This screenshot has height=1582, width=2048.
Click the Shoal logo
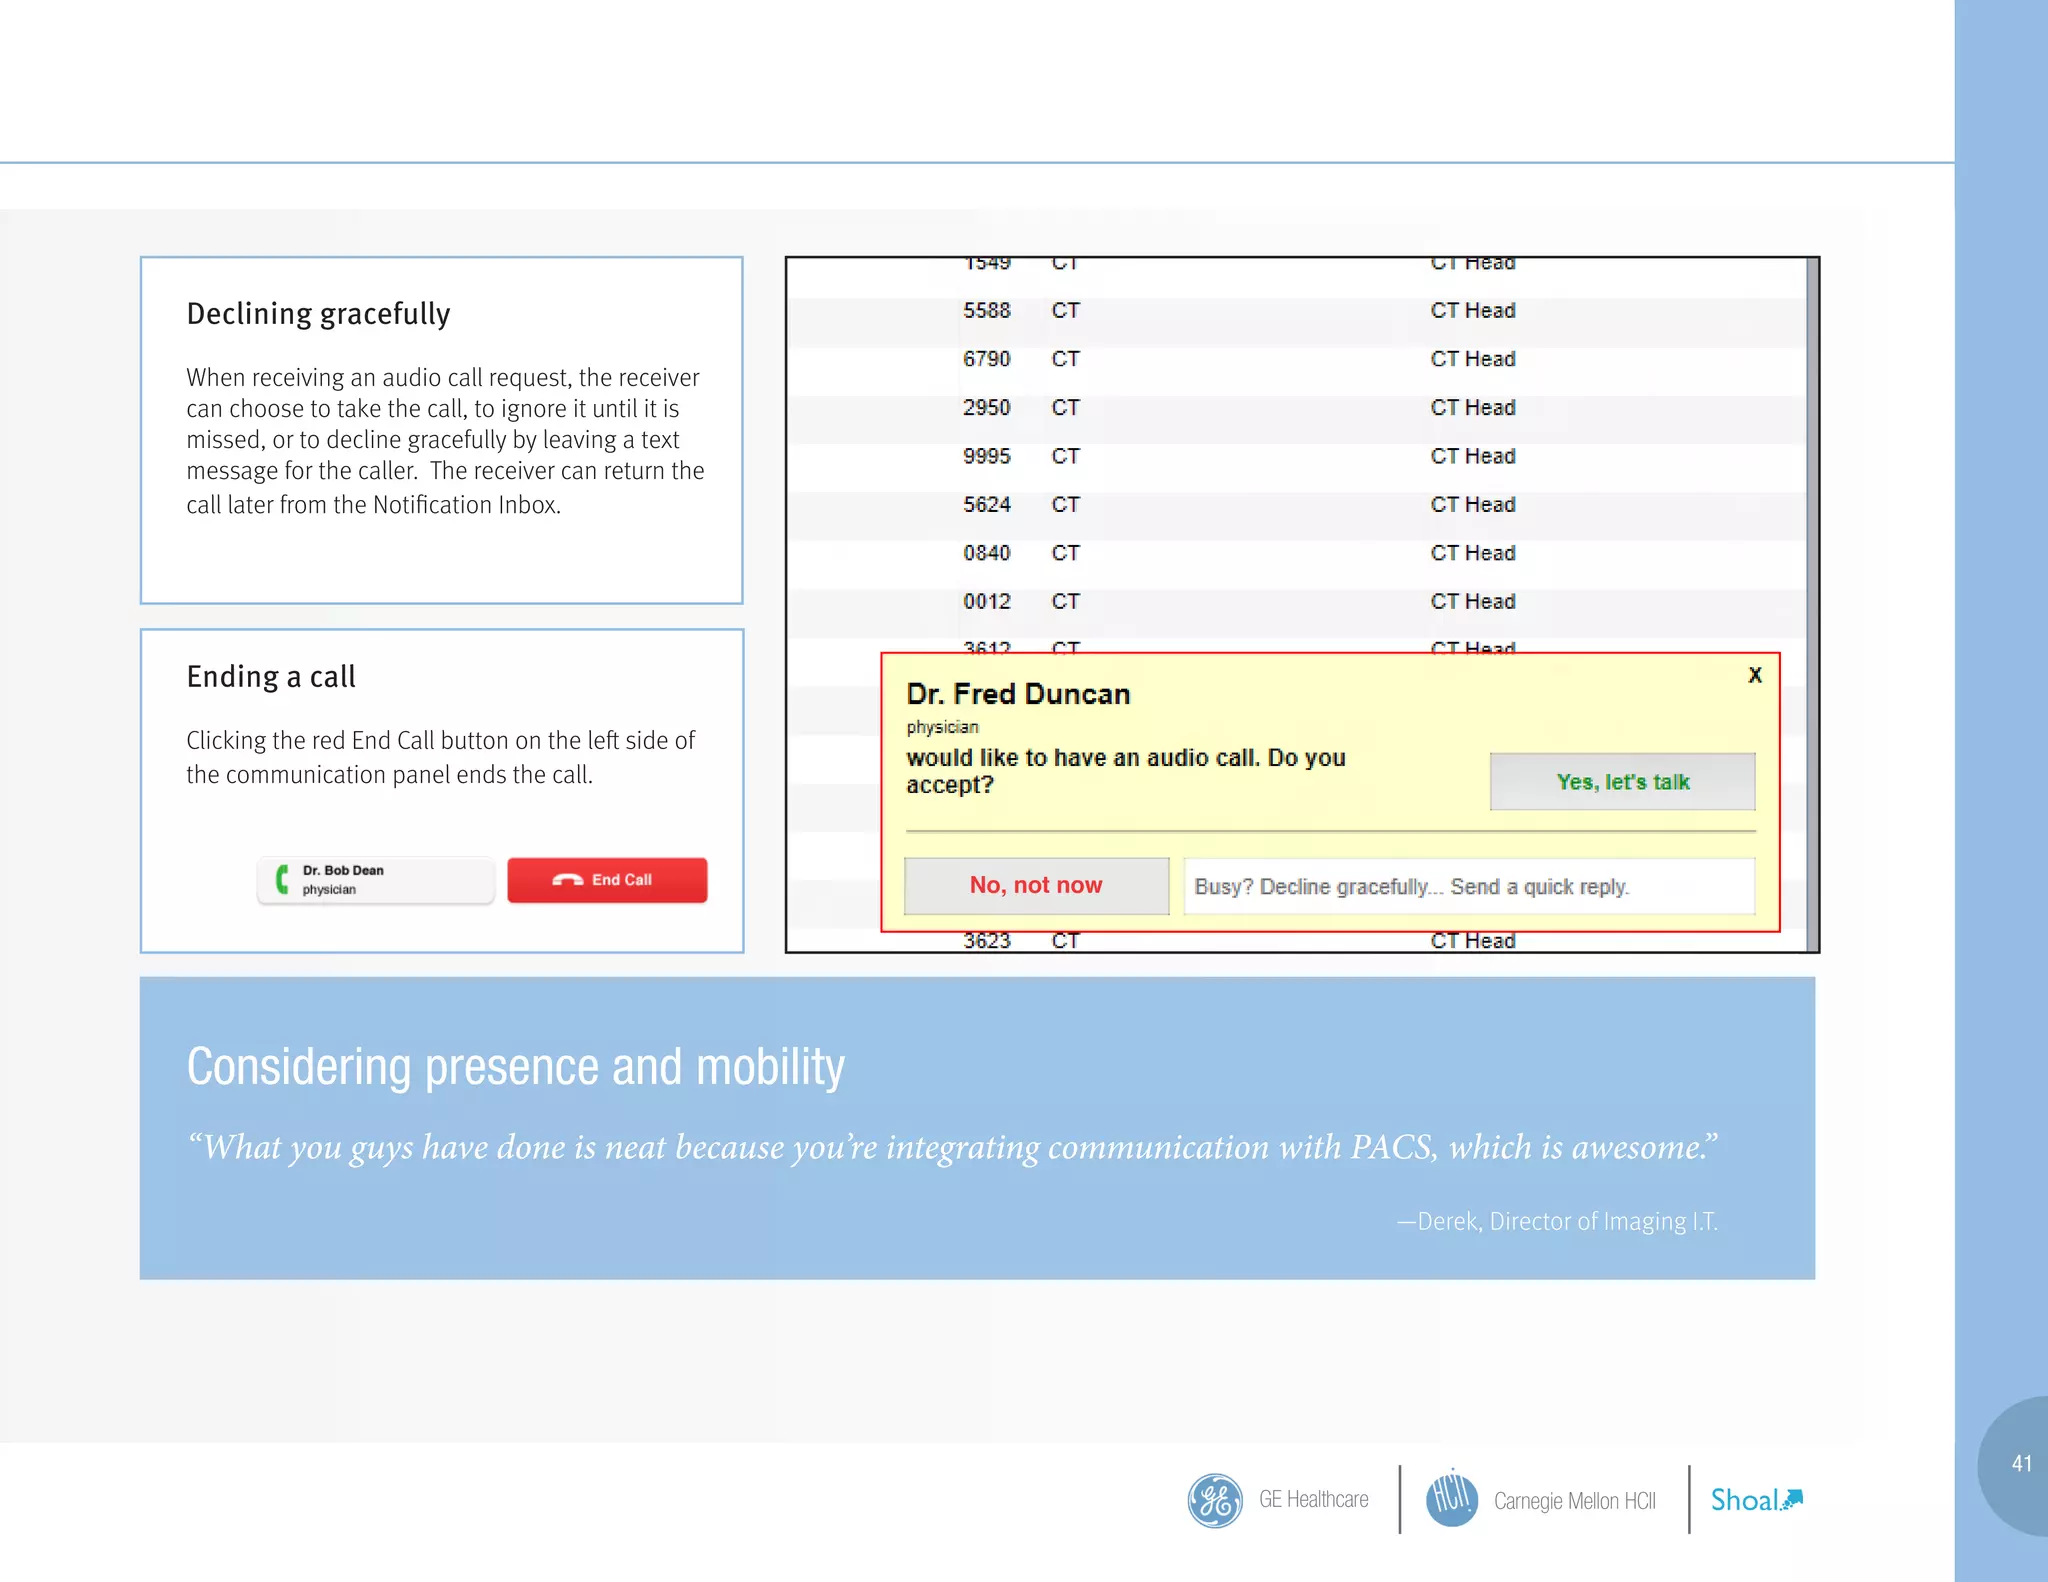[1755, 1500]
